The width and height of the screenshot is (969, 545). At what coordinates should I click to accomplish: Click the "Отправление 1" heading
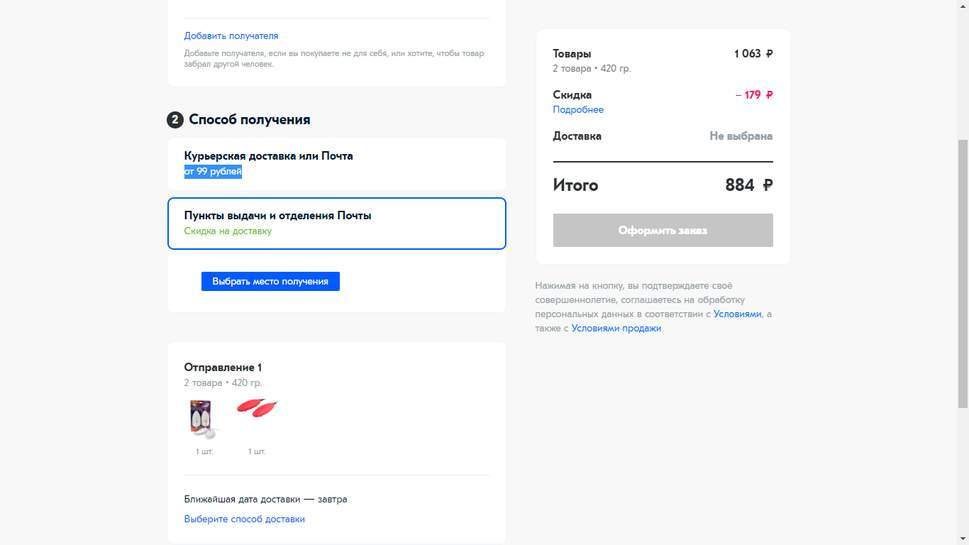click(223, 367)
